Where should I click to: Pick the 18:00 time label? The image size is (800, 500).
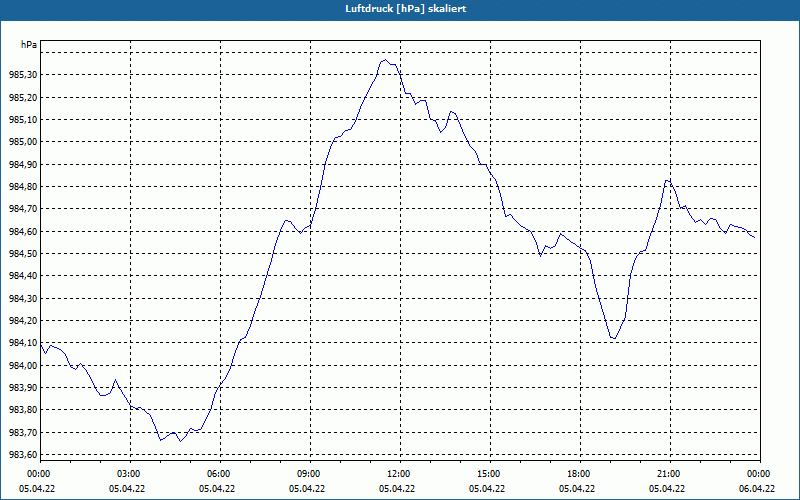(x=580, y=474)
